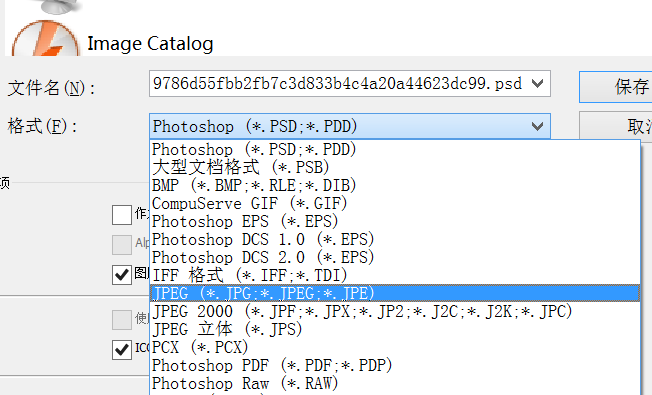Toggle the unchecked 作 checkbox
The image size is (652, 395).
(122, 215)
